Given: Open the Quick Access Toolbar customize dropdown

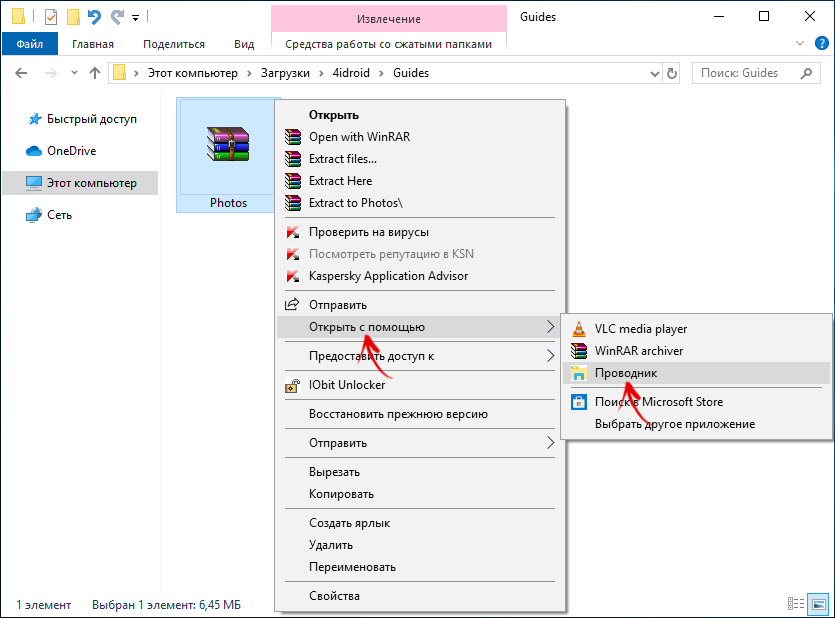Looking at the screenshot, I should pyautogui.click(x=135, y=18).
